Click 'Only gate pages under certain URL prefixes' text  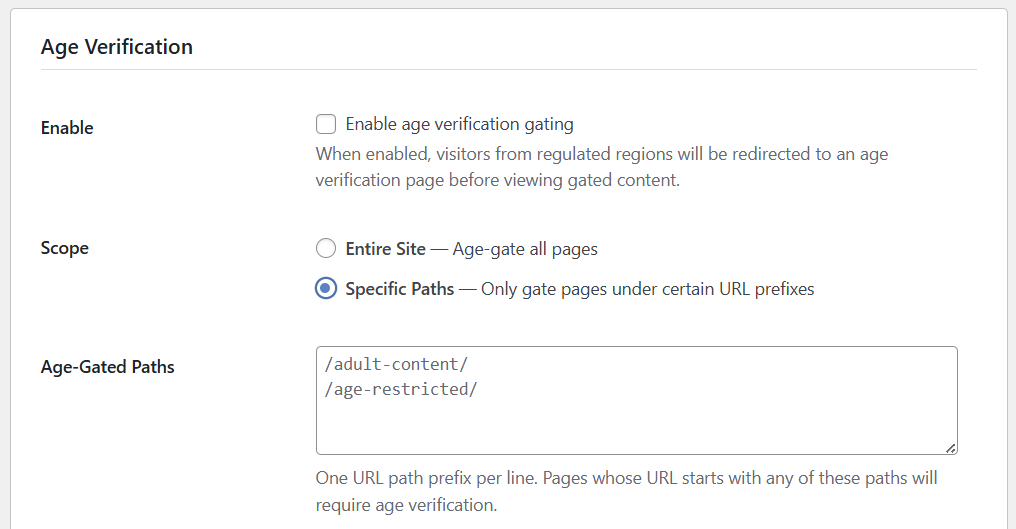click(x=647, y=288)
